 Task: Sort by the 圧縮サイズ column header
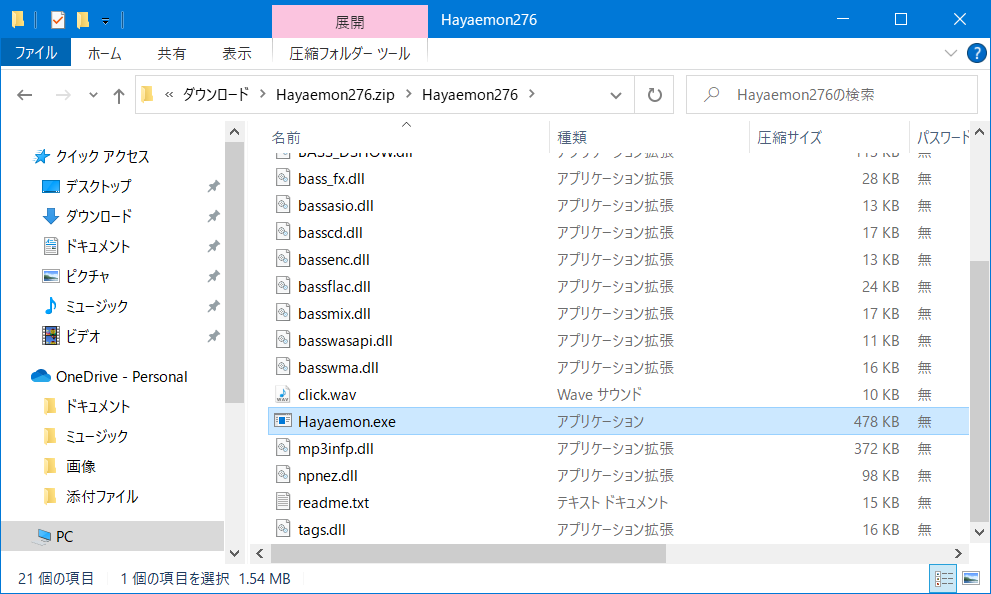coord(789,137)
